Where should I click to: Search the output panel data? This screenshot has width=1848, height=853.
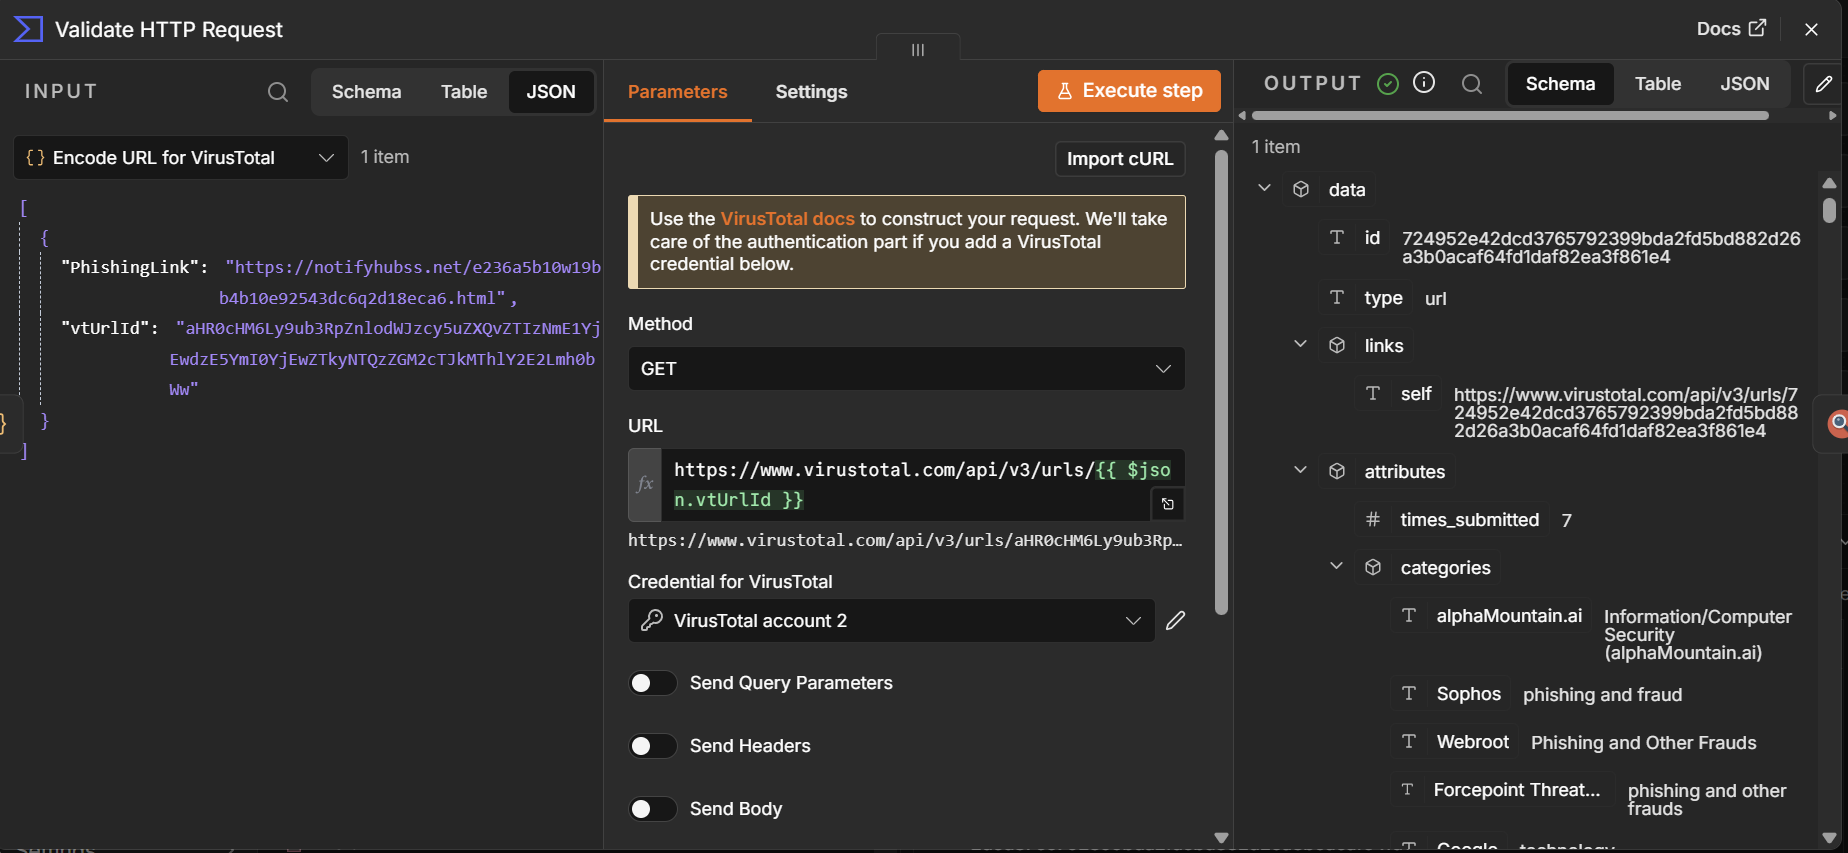[x=1472, y=84]
